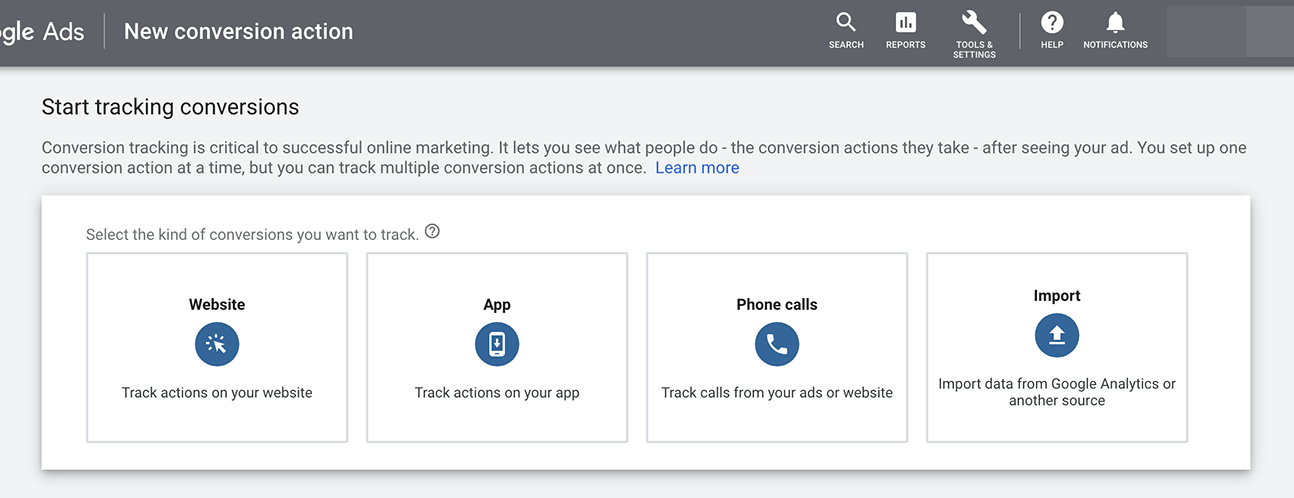Click 'Import data from Google Analytics' description
Image resolution: width=1294 pixels, height=498 pixels.
click(1057, 392)
